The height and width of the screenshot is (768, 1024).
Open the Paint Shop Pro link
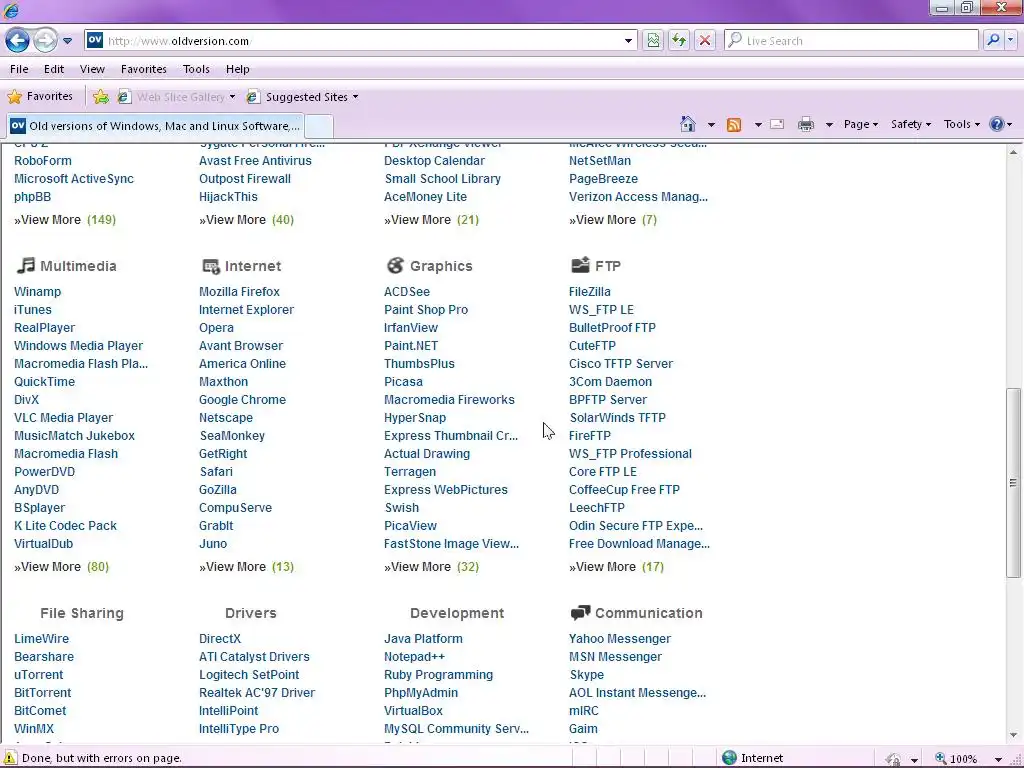[426, 310]
